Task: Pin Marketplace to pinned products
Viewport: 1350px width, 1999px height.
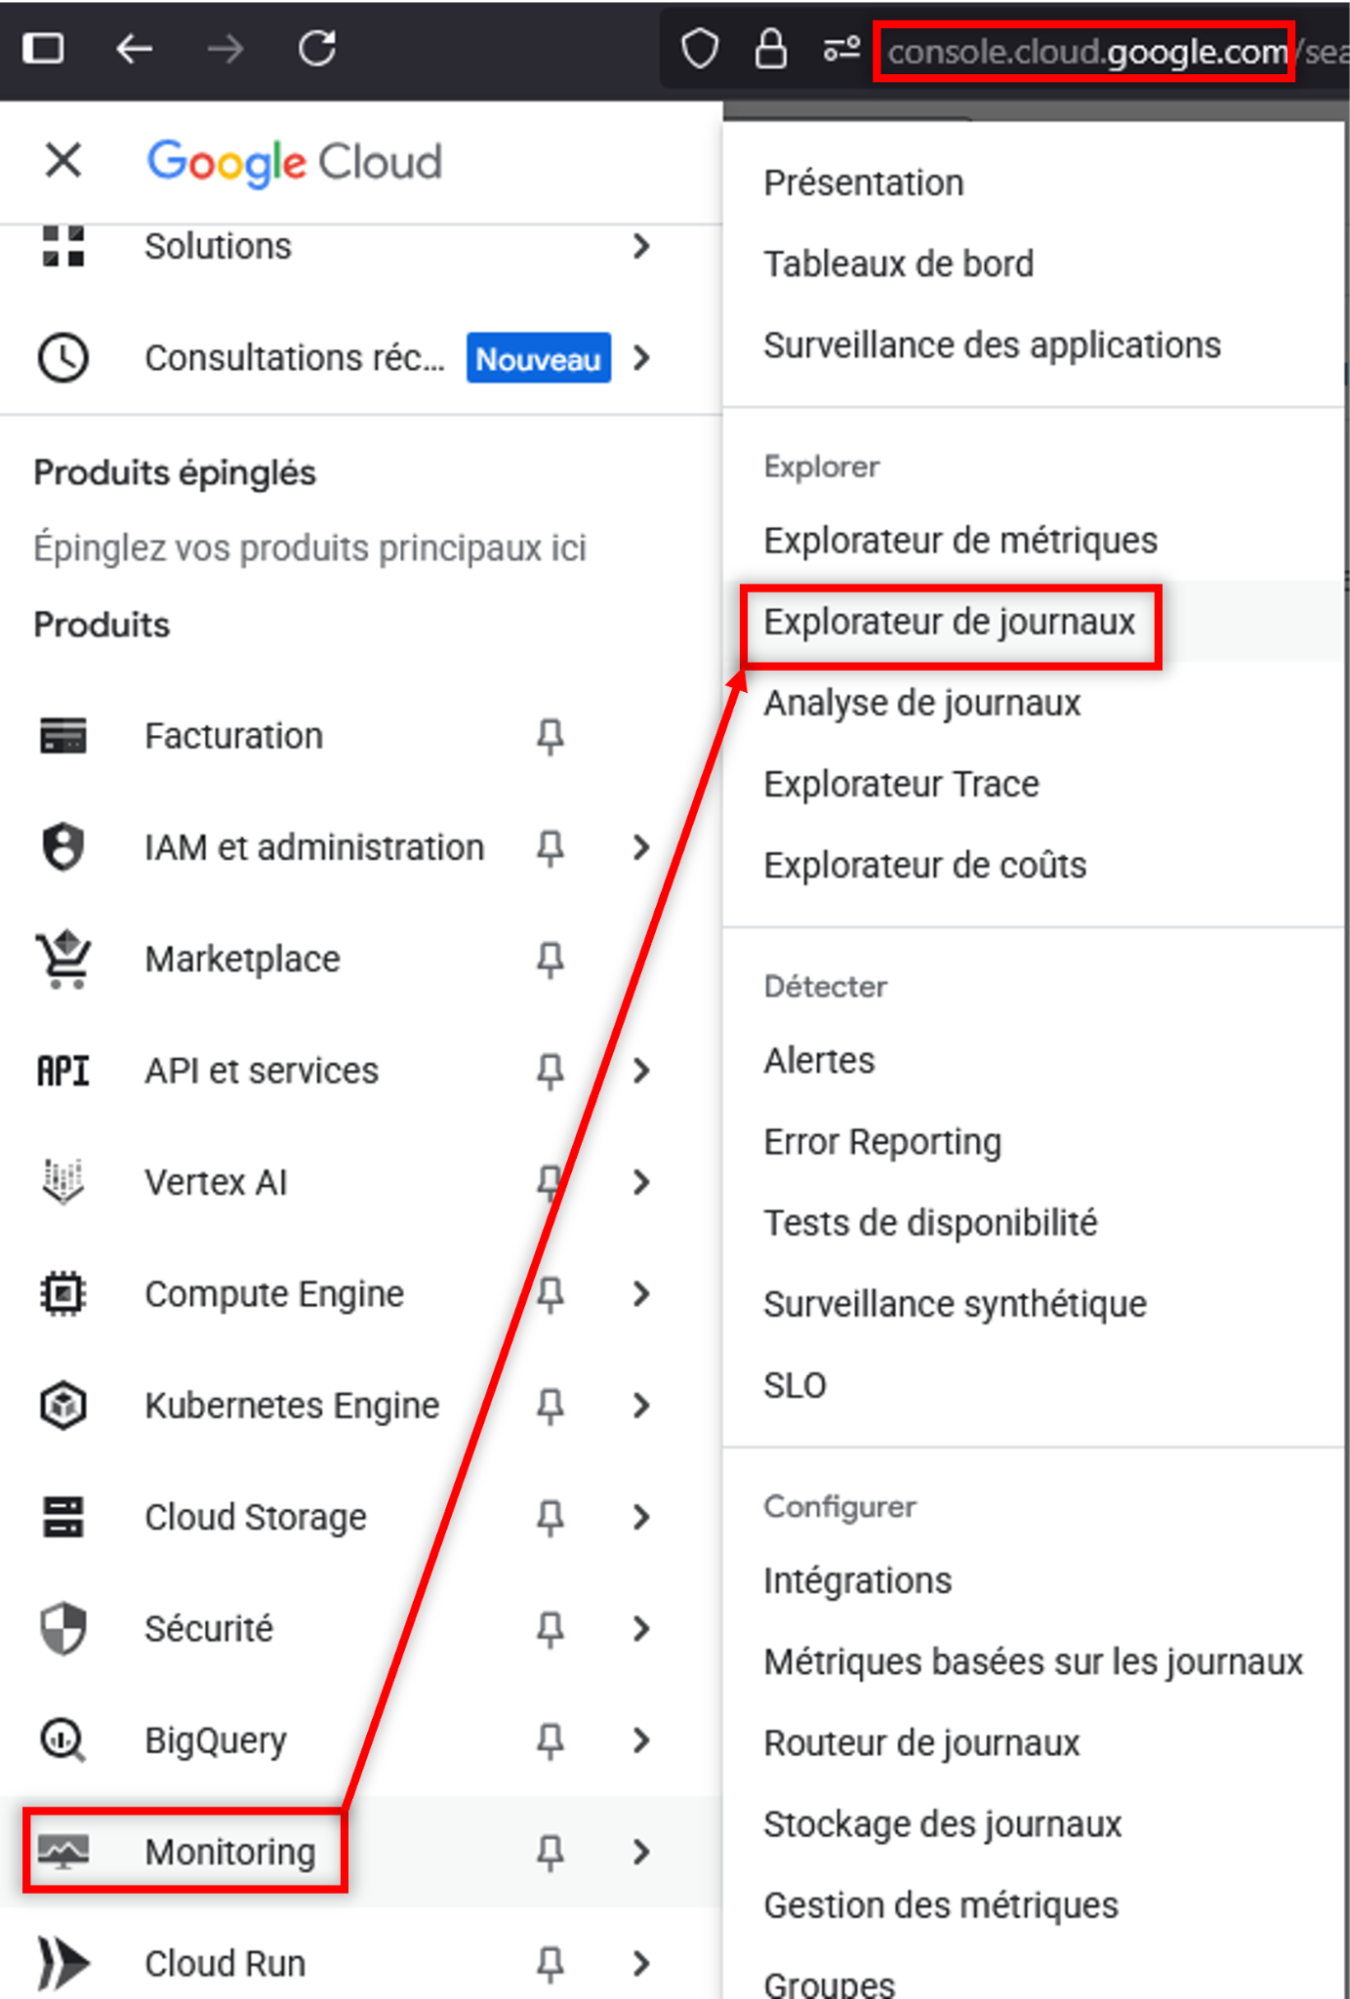Action: click(x=550, y=960)
